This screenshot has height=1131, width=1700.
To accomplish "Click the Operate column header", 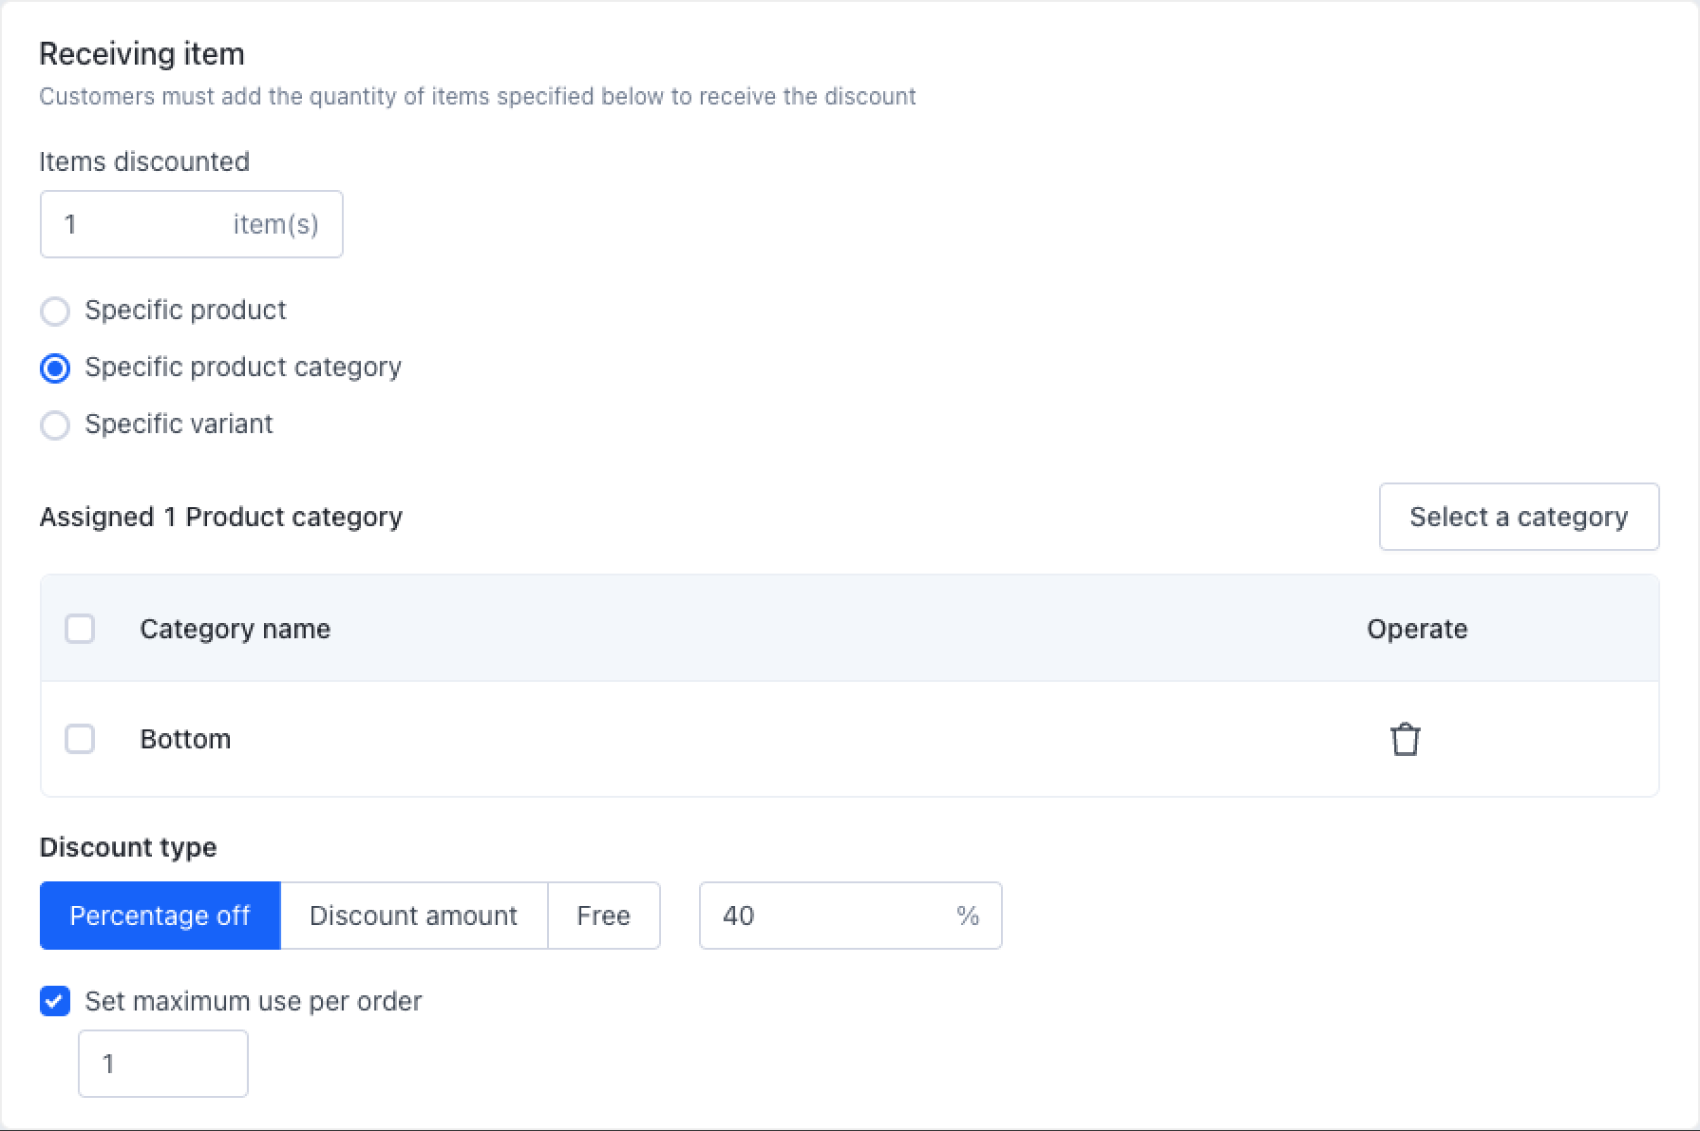I will click(x=1417, y=629).
